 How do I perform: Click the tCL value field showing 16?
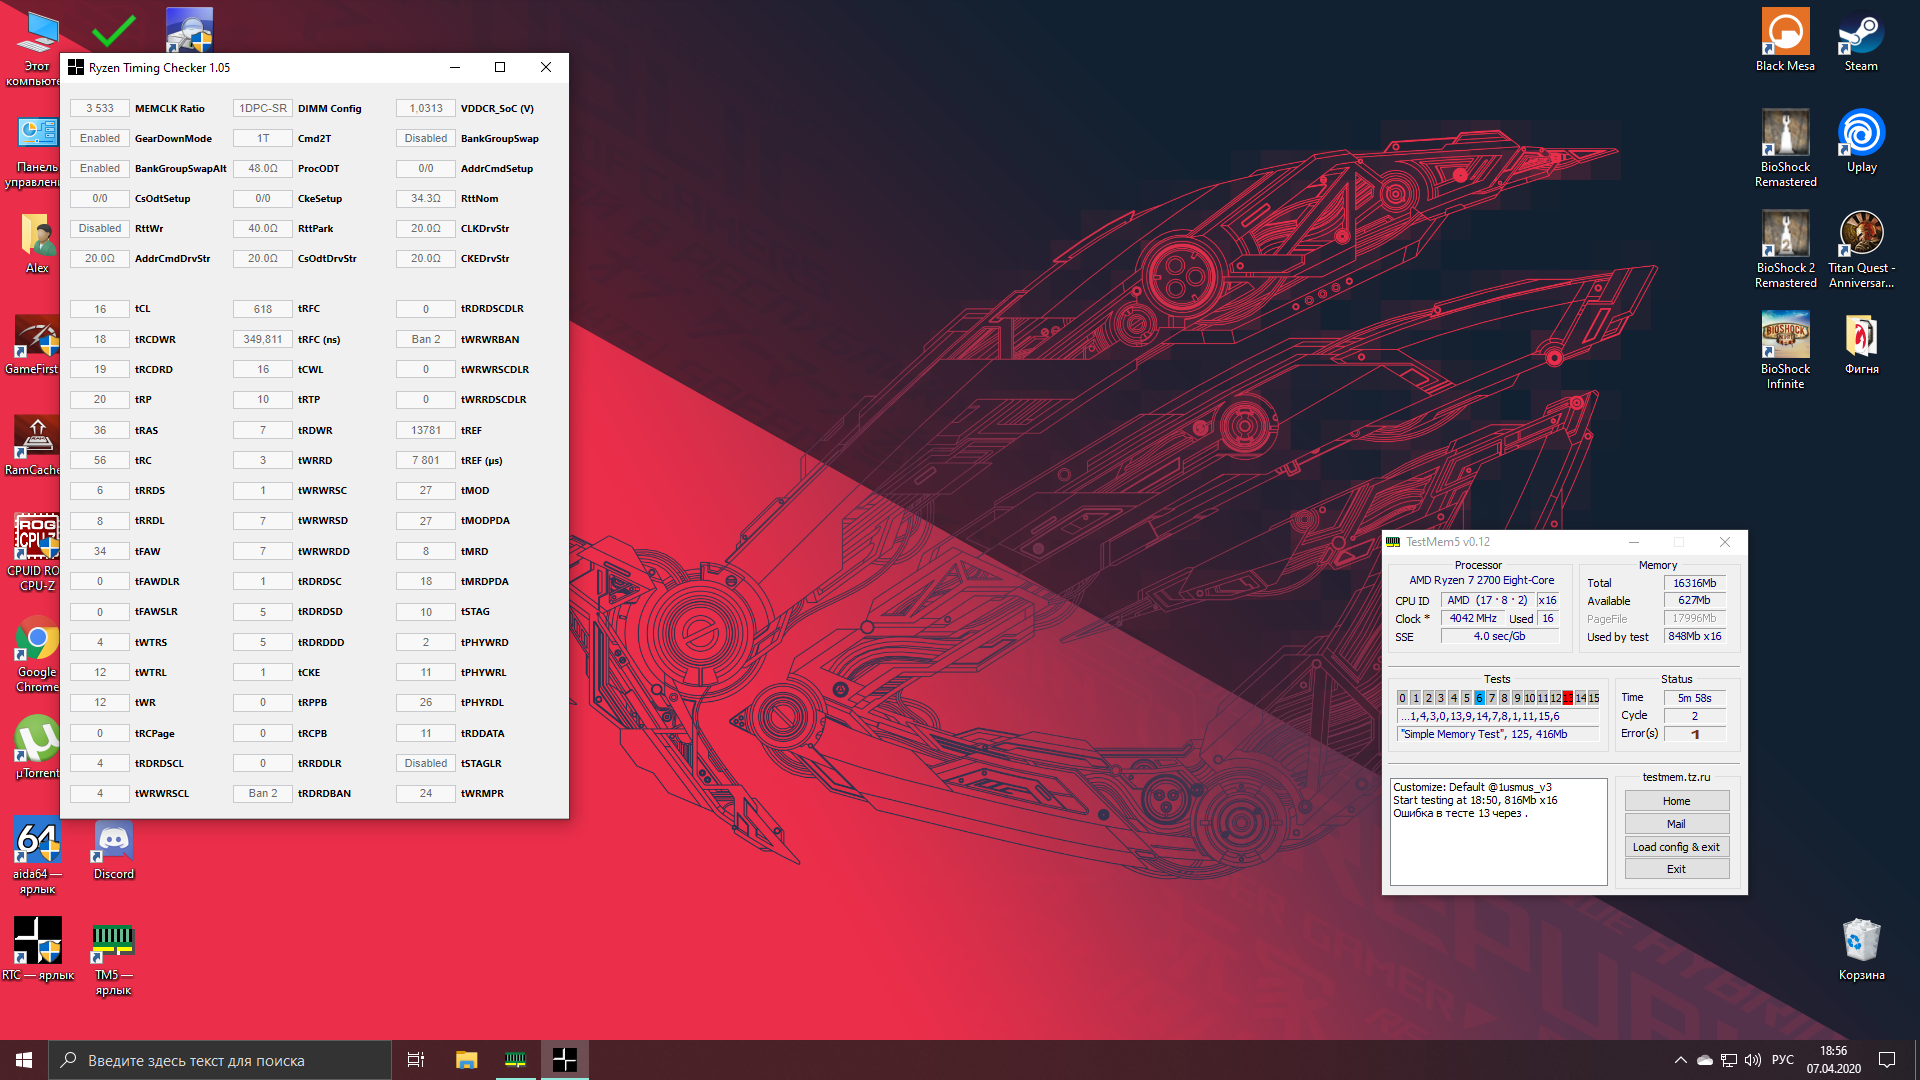(x=100, y=309)
